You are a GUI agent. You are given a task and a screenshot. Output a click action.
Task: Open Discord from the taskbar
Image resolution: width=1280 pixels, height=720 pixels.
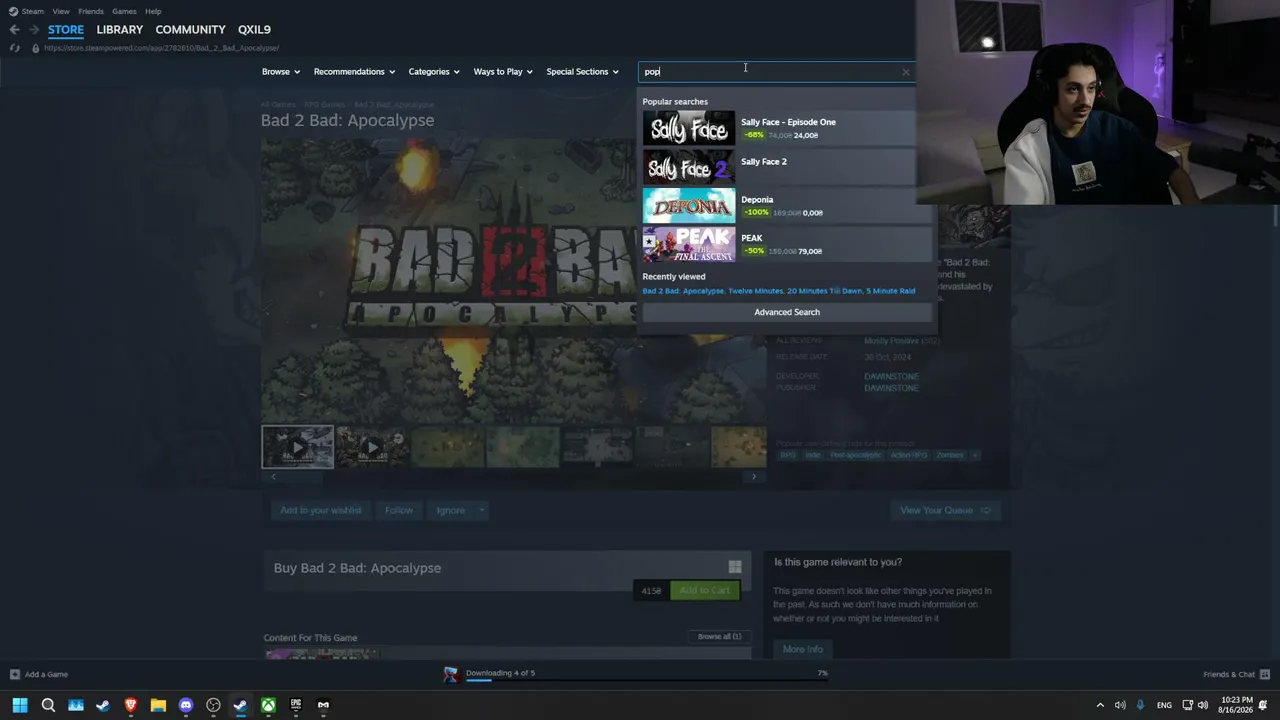(x=186, y=705)
